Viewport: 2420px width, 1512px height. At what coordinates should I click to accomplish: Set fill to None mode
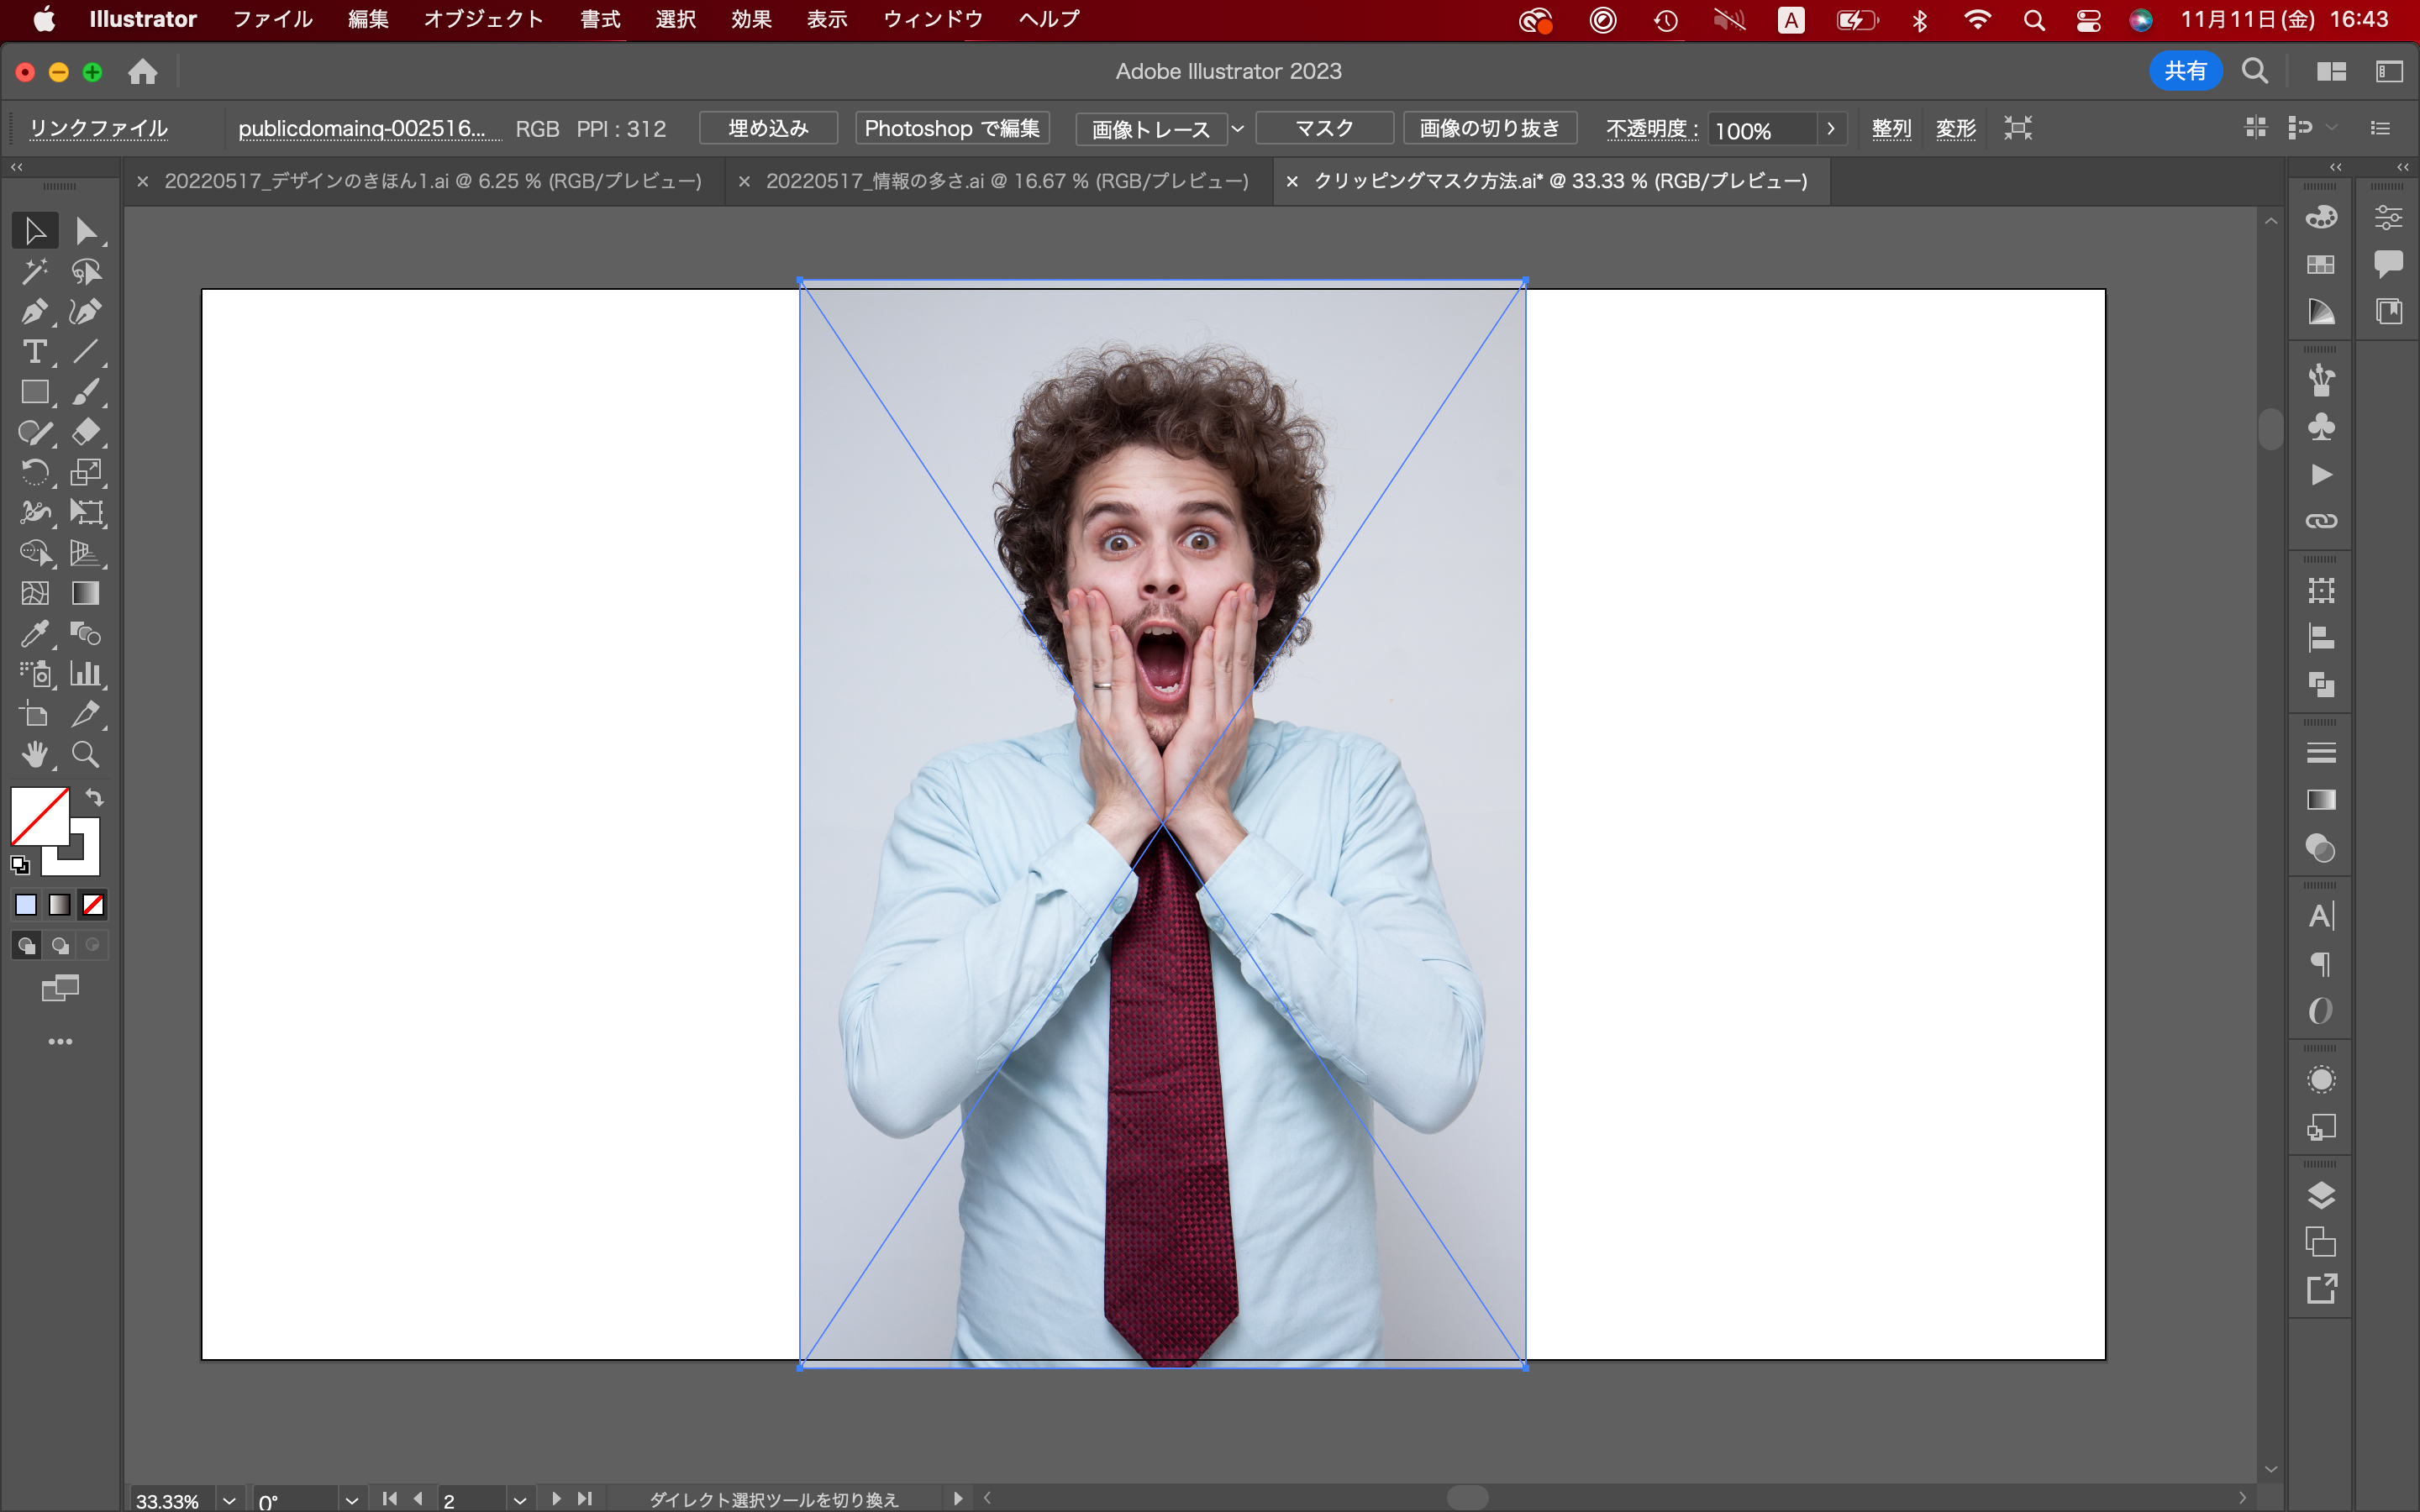tap(93, 905)
